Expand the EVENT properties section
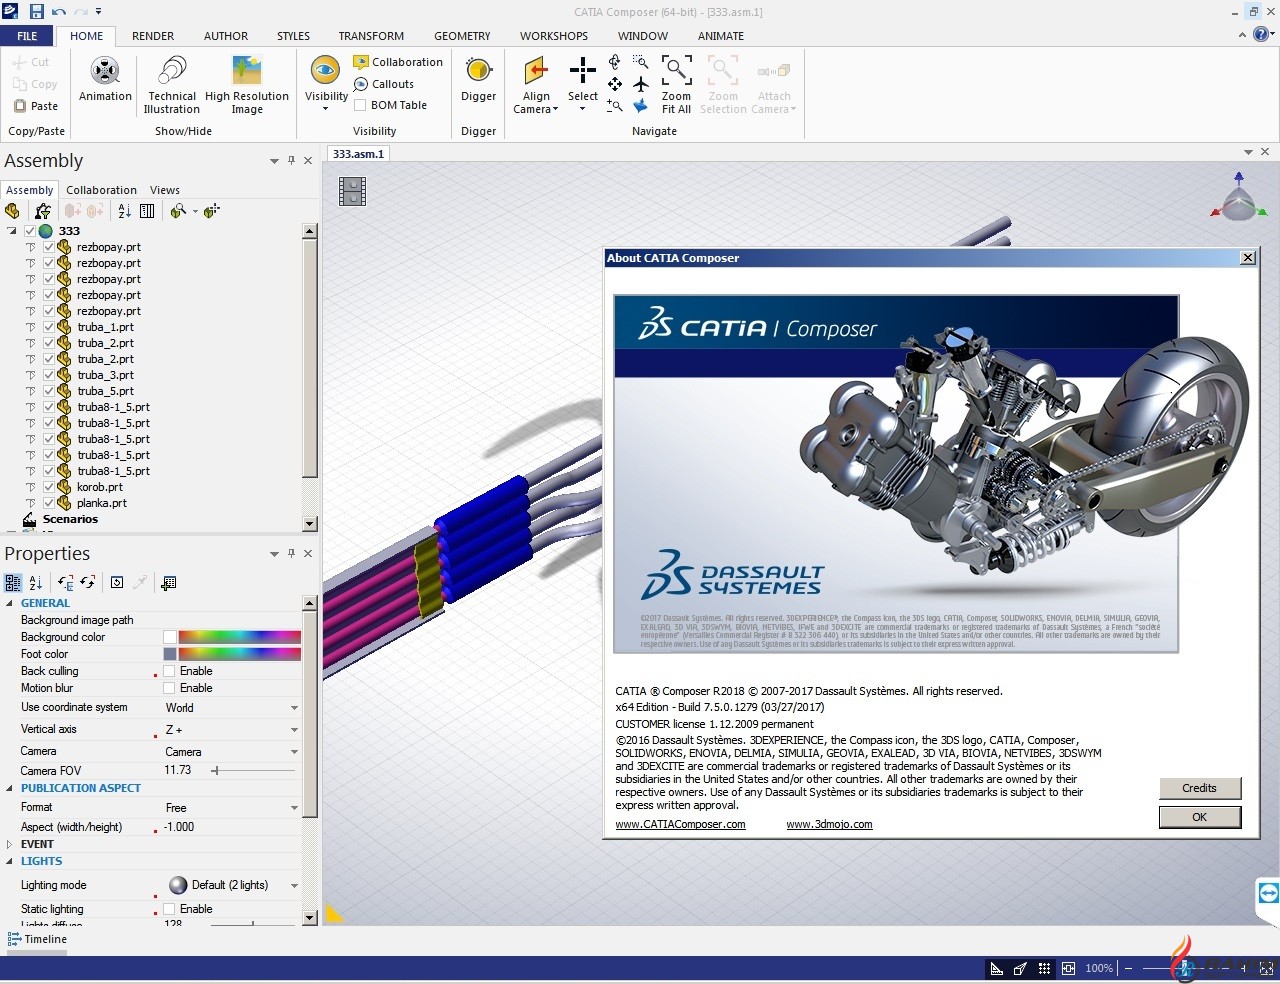This screenshot has height=984, width=1280. point(10,844)
